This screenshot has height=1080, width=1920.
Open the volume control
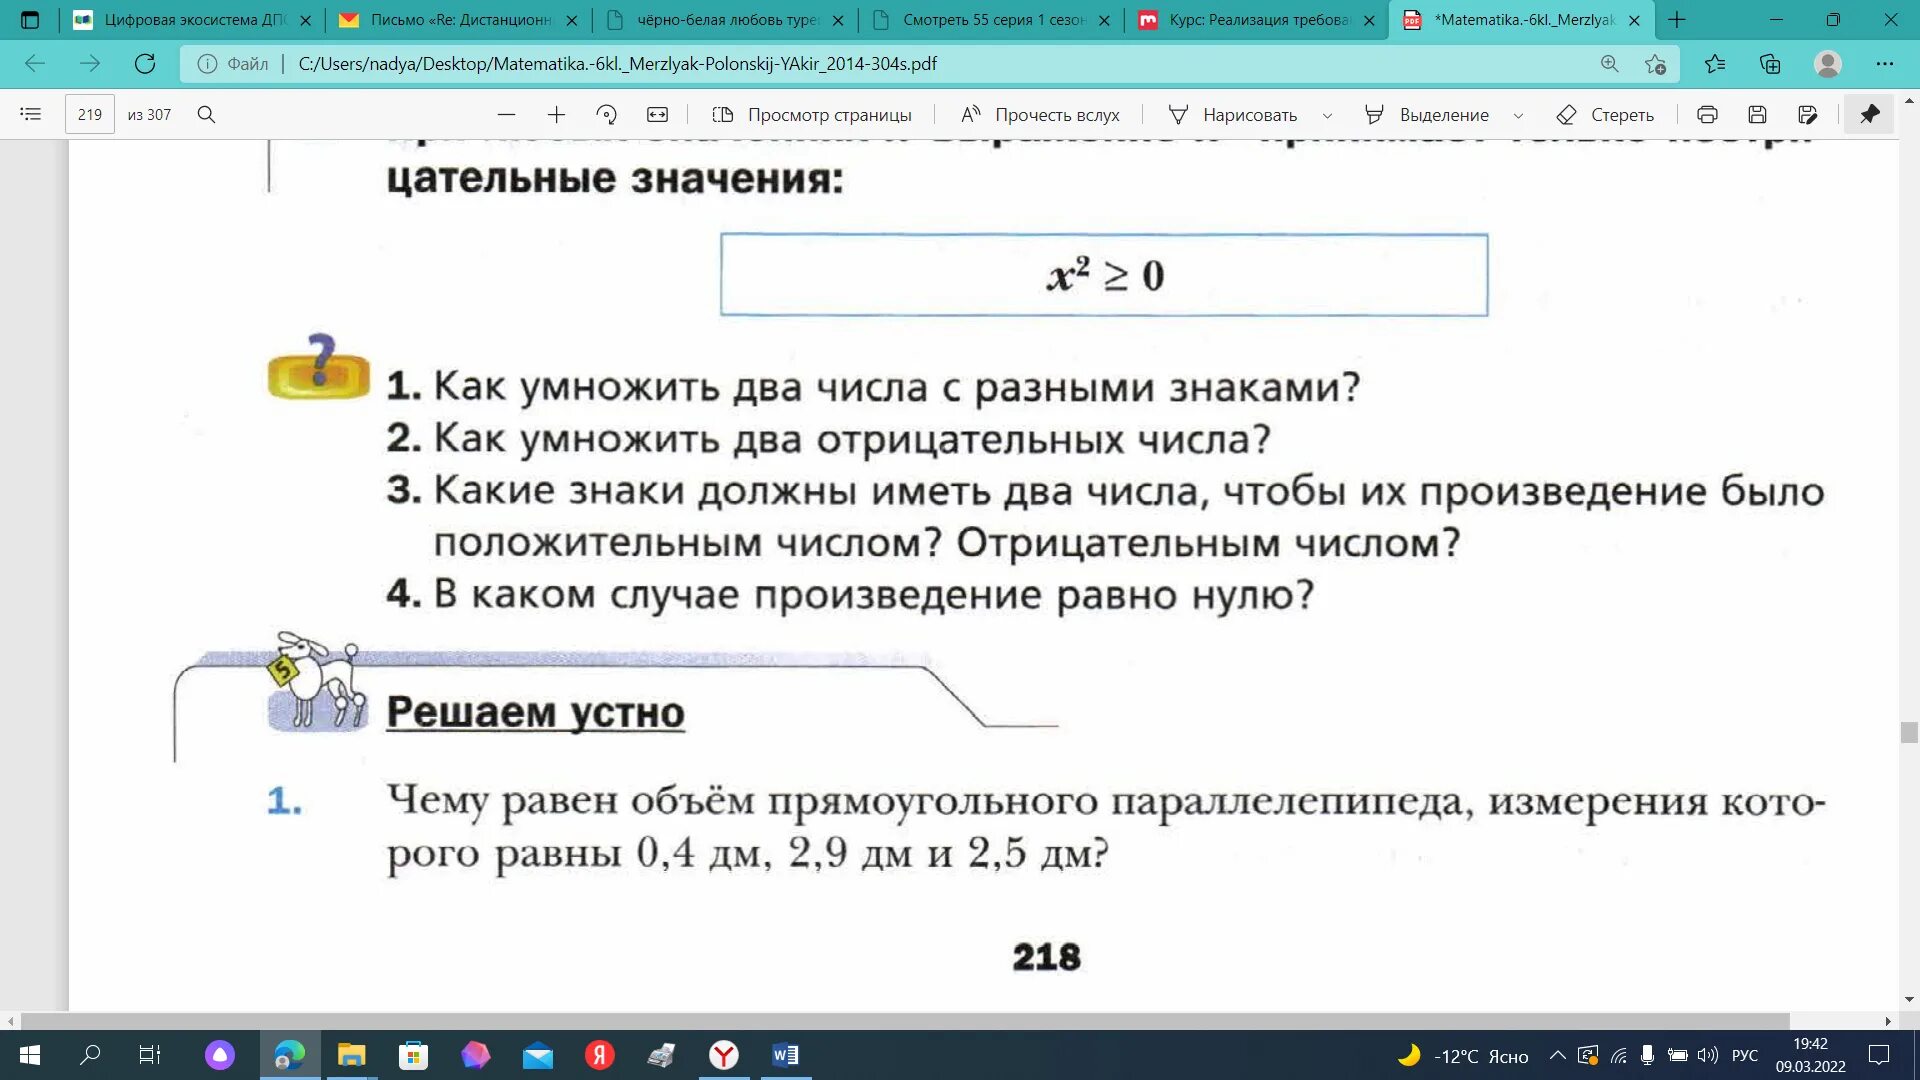[1708, 1055]
